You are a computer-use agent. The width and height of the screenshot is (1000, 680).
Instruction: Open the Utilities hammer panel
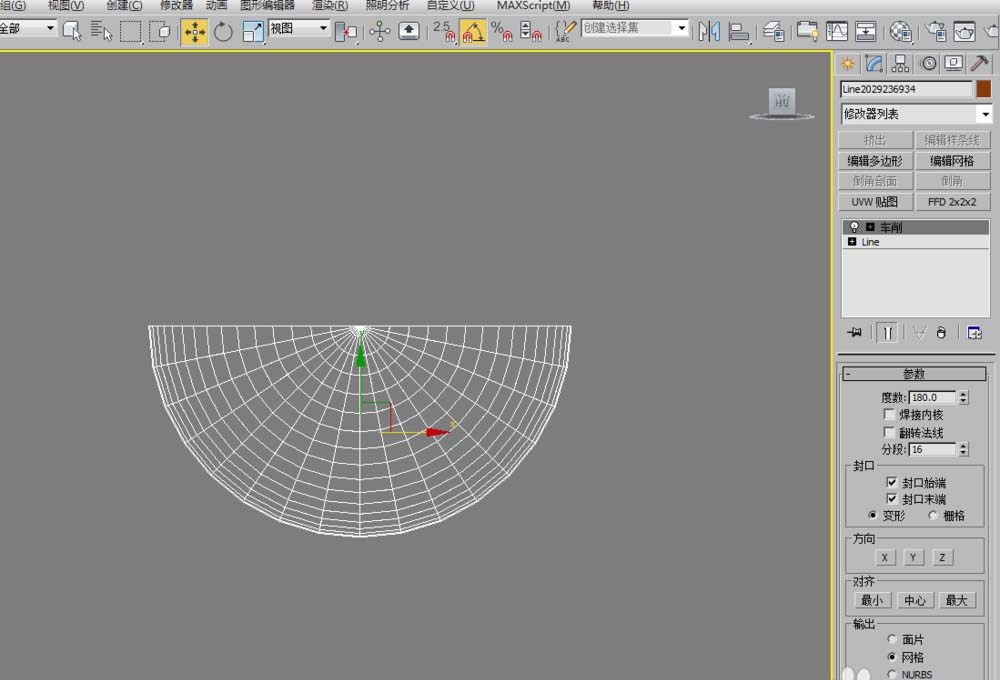(x=980, y=63)
